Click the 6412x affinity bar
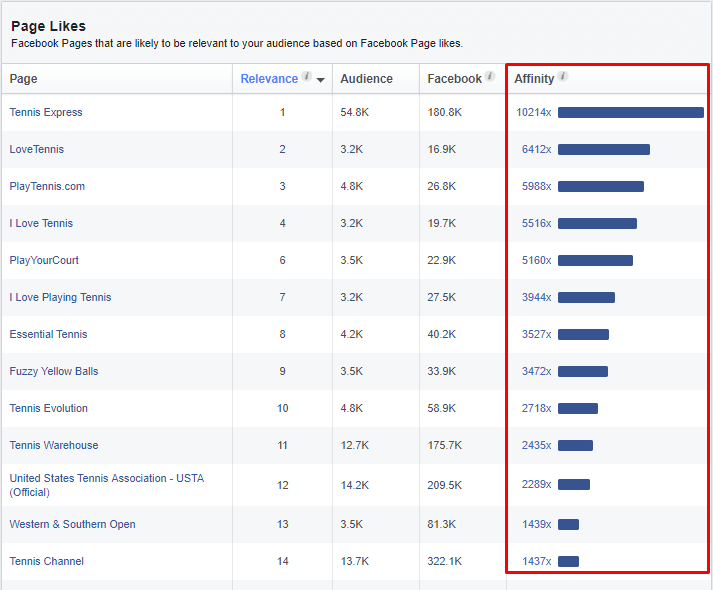Viewport: 713px width, 590px height. (x=604, y=149)
